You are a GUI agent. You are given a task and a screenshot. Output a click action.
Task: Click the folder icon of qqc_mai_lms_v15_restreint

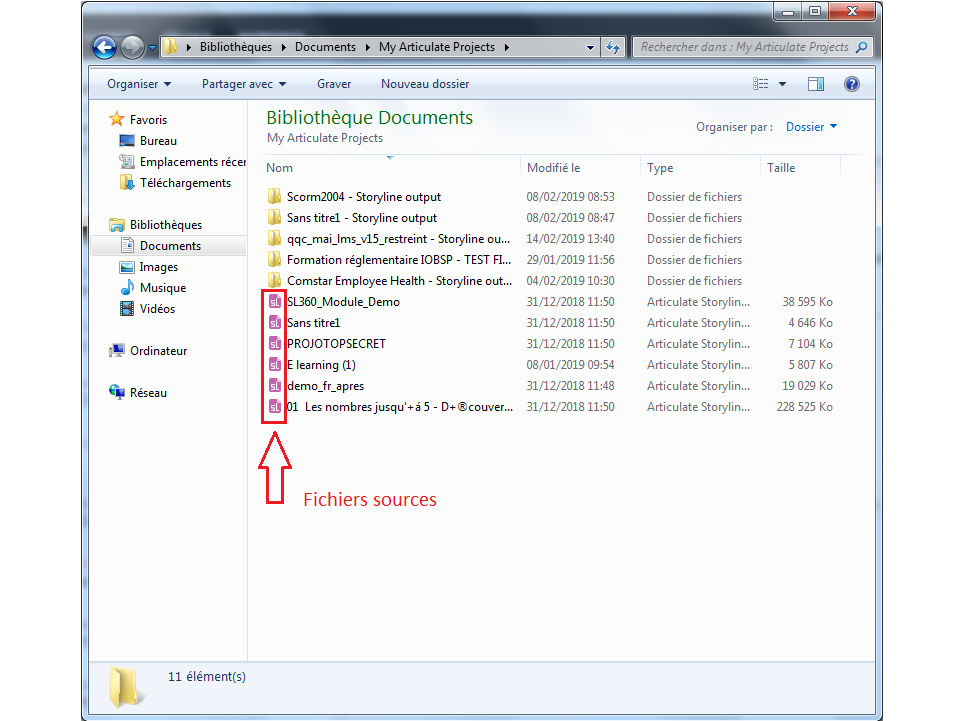coord(274,239)
